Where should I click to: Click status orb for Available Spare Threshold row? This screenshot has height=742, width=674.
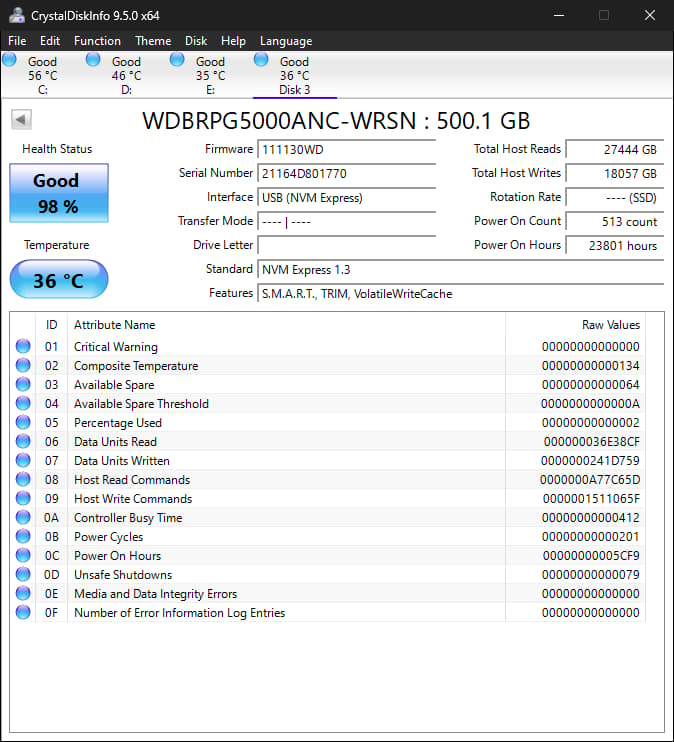pos(23,403)
